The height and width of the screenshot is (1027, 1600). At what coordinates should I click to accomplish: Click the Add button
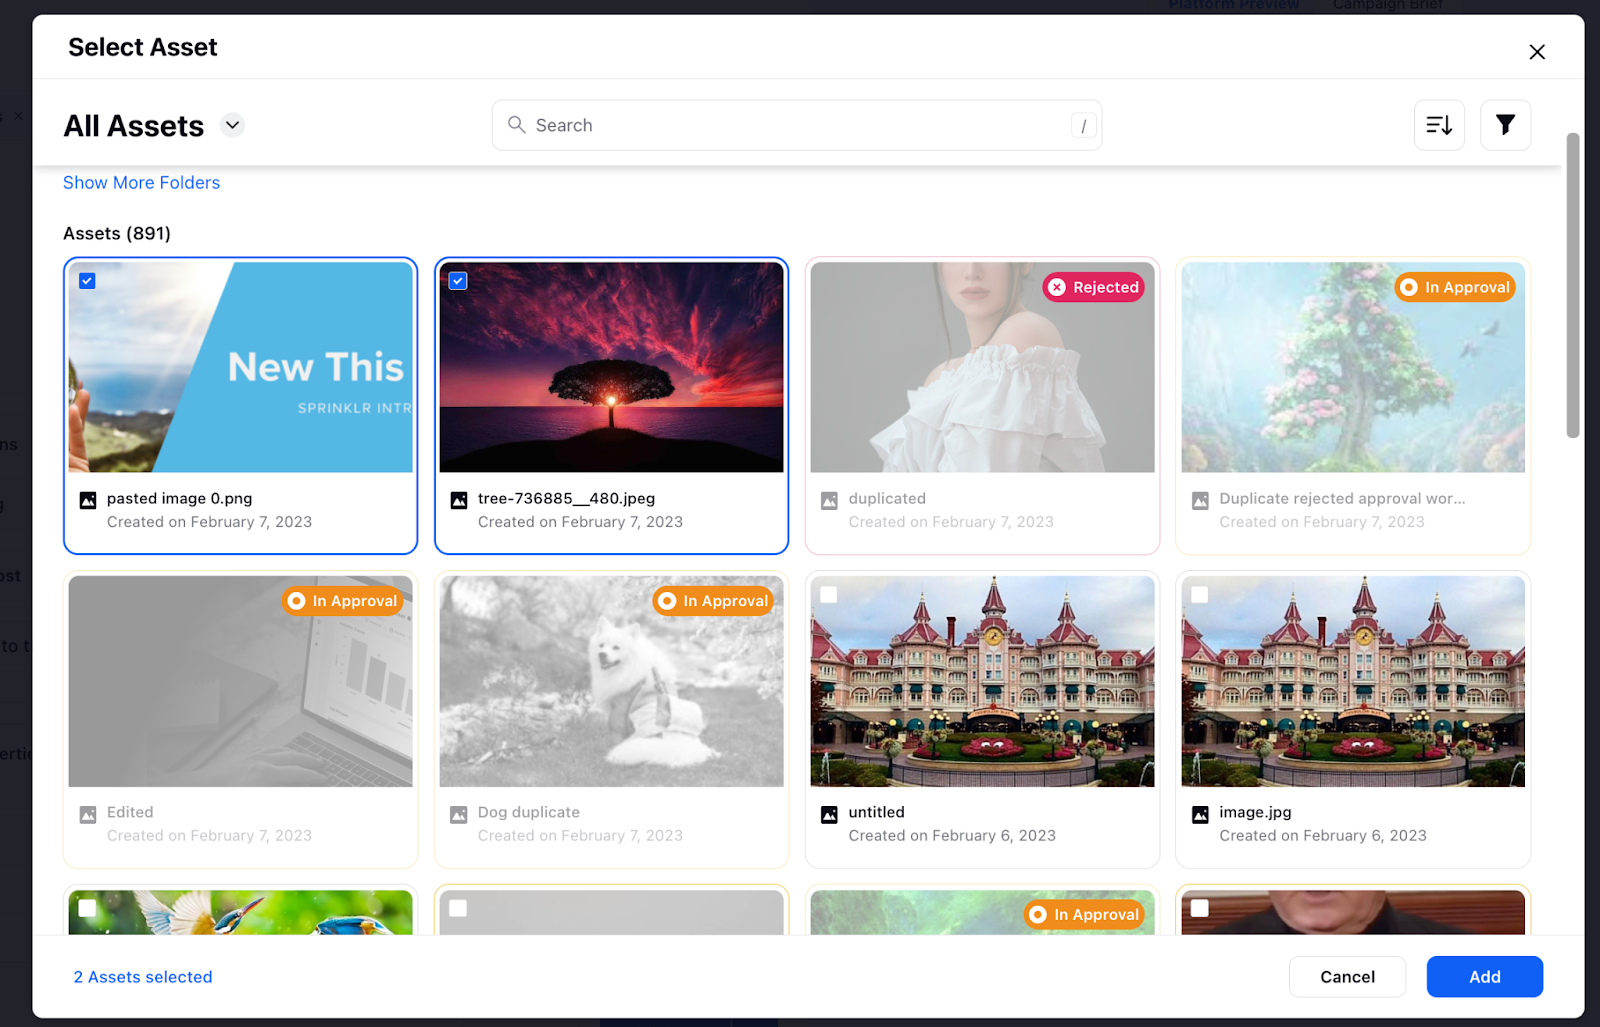(1484, 977)
